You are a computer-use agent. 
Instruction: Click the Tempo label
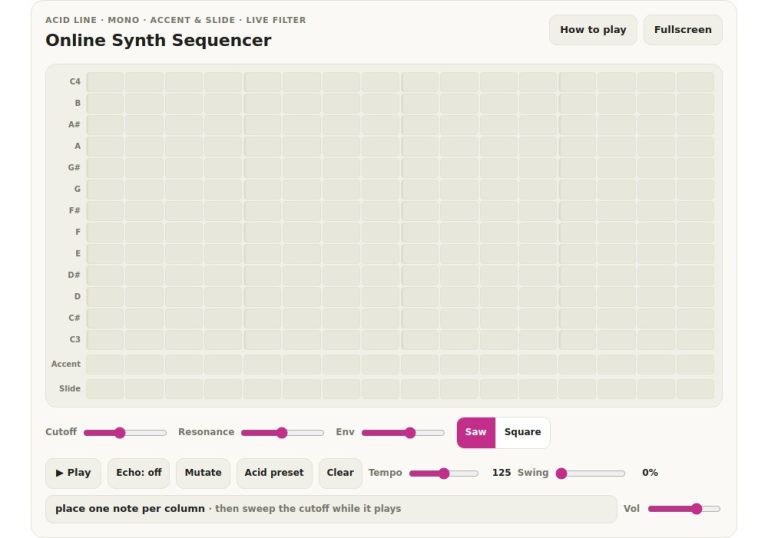coord(385,473)
